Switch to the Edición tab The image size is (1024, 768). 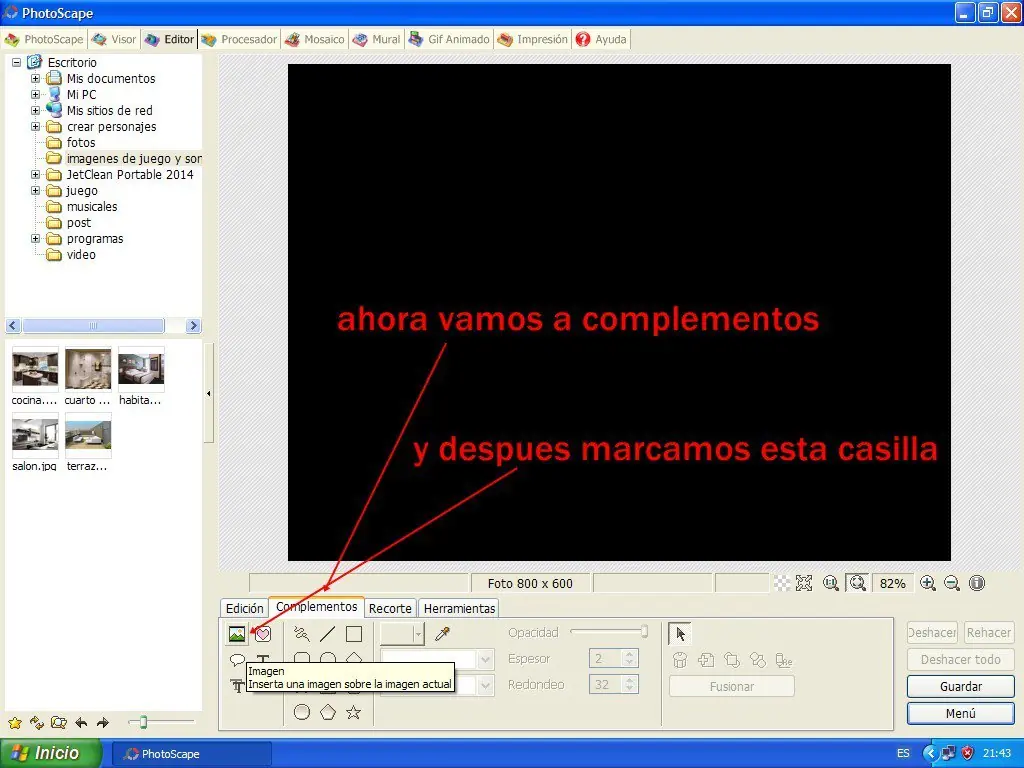[x=244, y=608]
